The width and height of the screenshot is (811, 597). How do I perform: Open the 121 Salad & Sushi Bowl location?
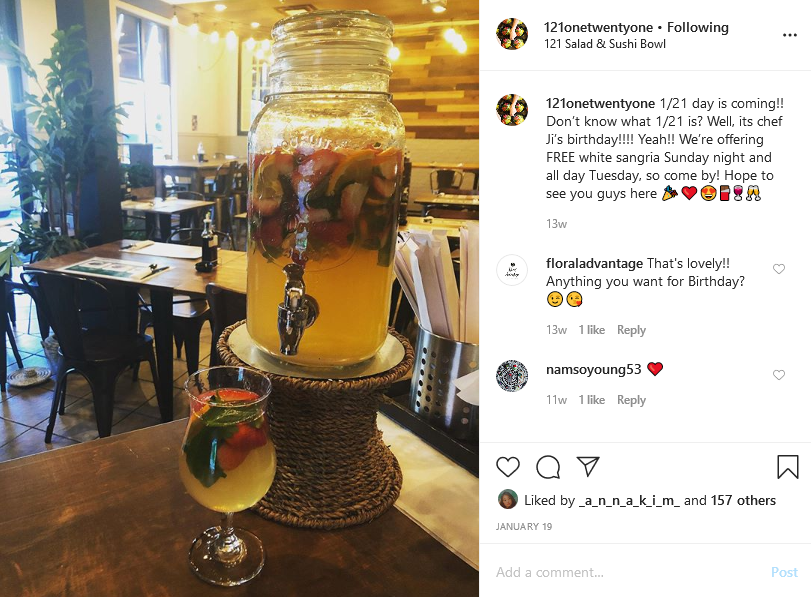605,44
